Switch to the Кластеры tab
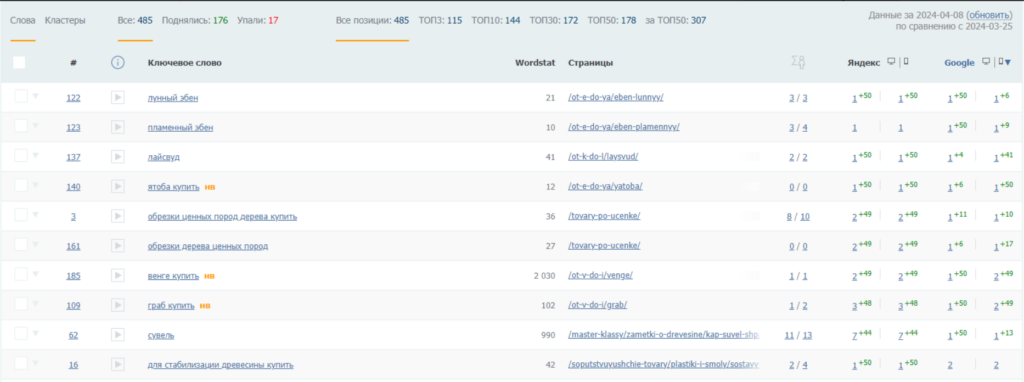Image resolution: width=1024 pixels, height=382 pixels. pyautogui.click(x=65, y=20)
